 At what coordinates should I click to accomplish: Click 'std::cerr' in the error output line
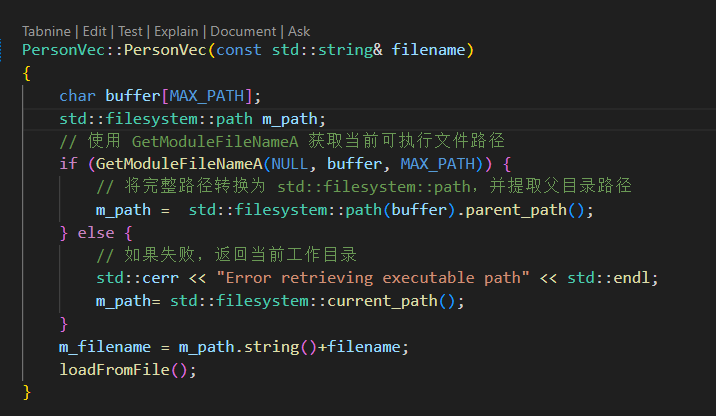coord(137,278)
